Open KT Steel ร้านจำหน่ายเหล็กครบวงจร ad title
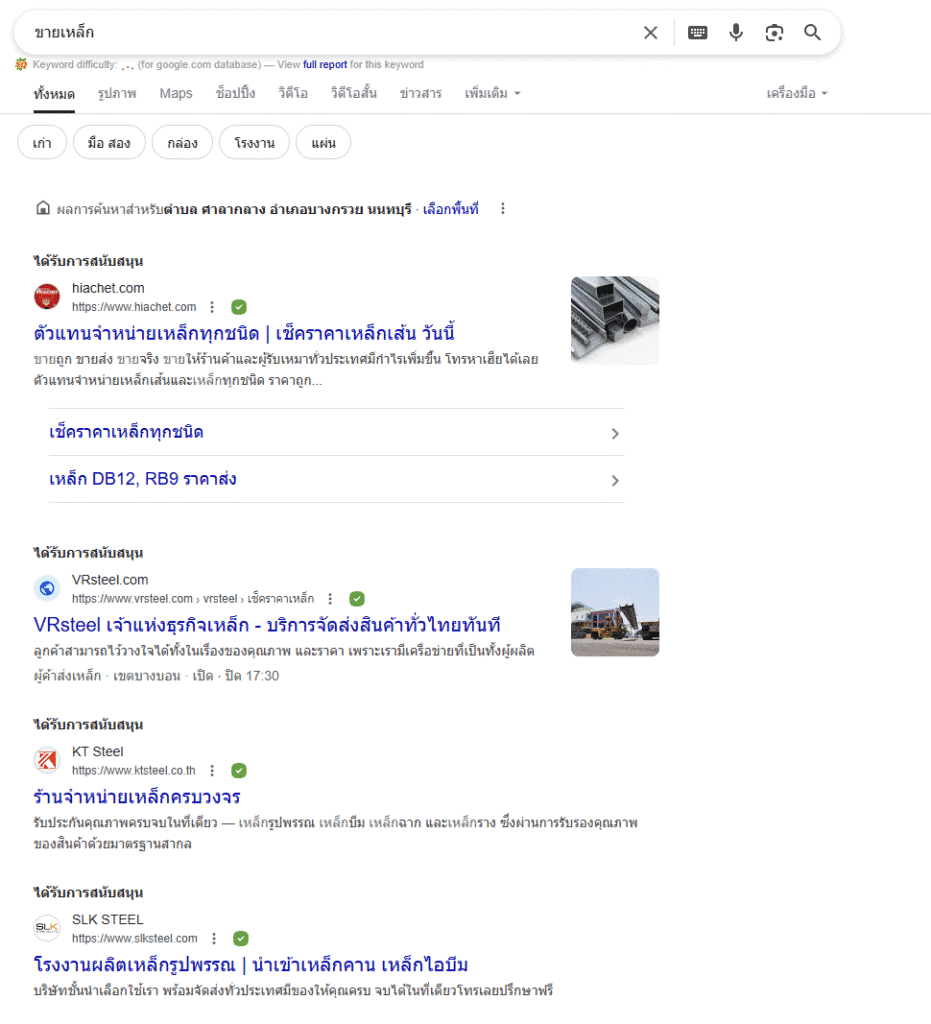The height and width of the screenshot is (1024, 931). (137, 797)
